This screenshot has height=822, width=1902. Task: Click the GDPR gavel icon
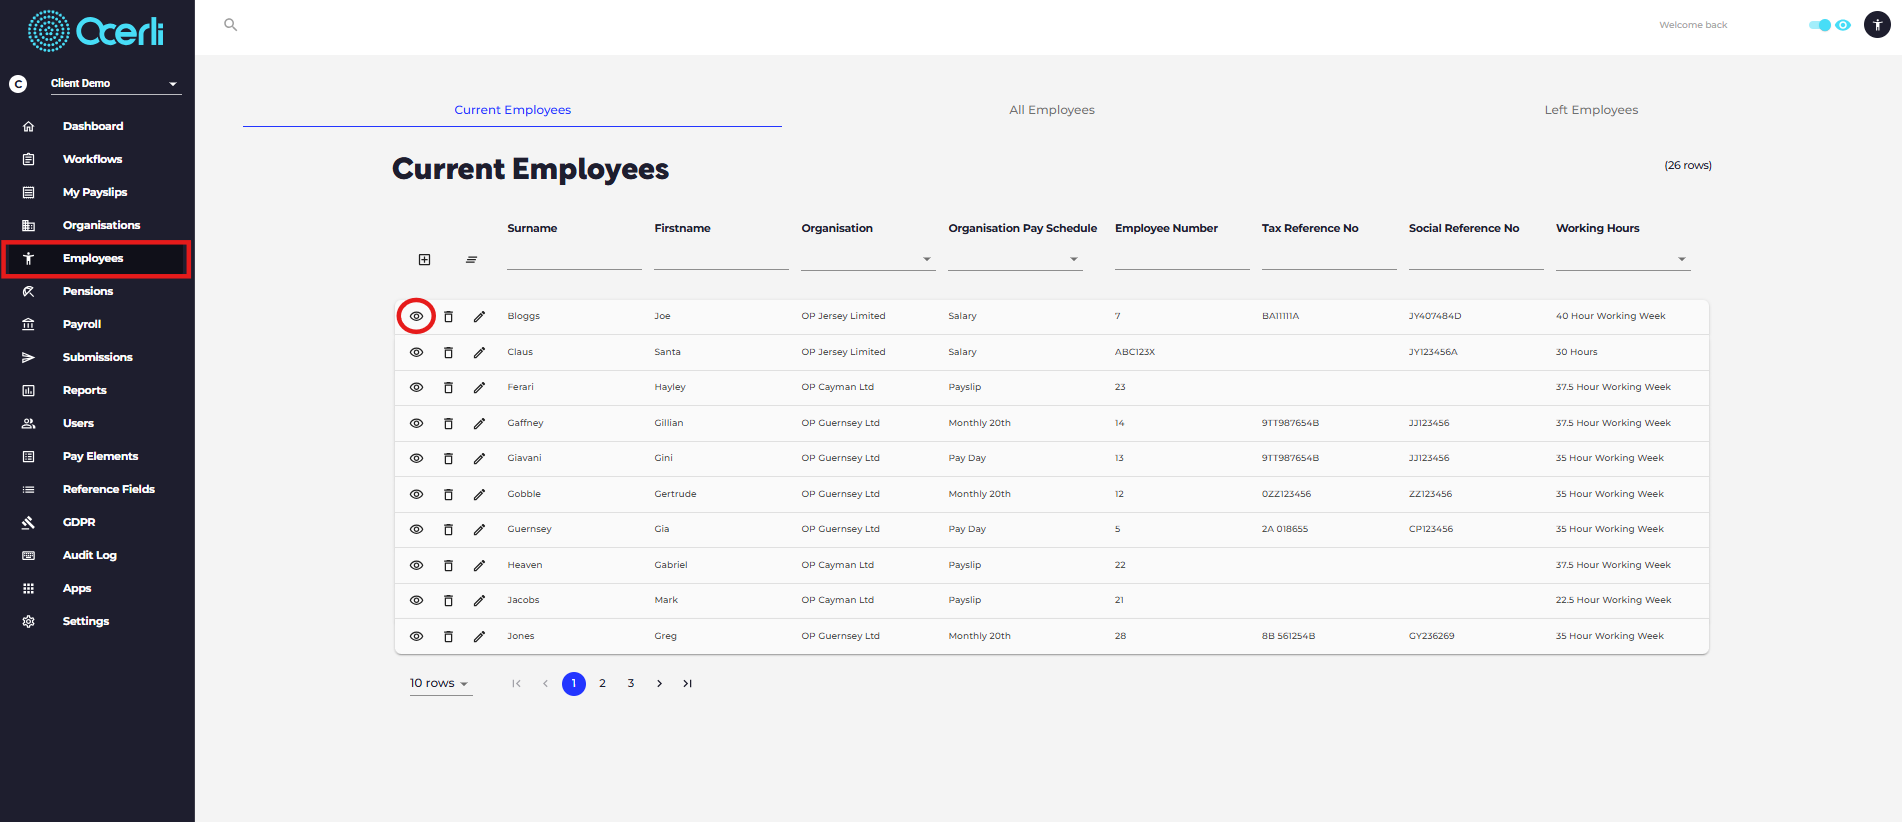pos(28,522)
